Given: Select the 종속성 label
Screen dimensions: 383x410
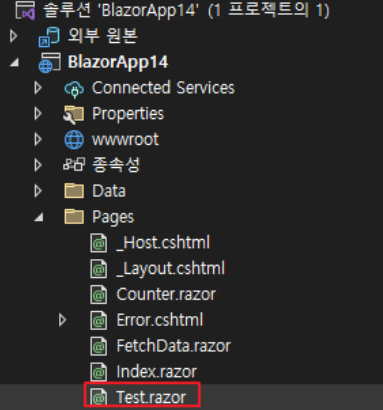Looking at the screenshot, I should [x=116, y=165].
